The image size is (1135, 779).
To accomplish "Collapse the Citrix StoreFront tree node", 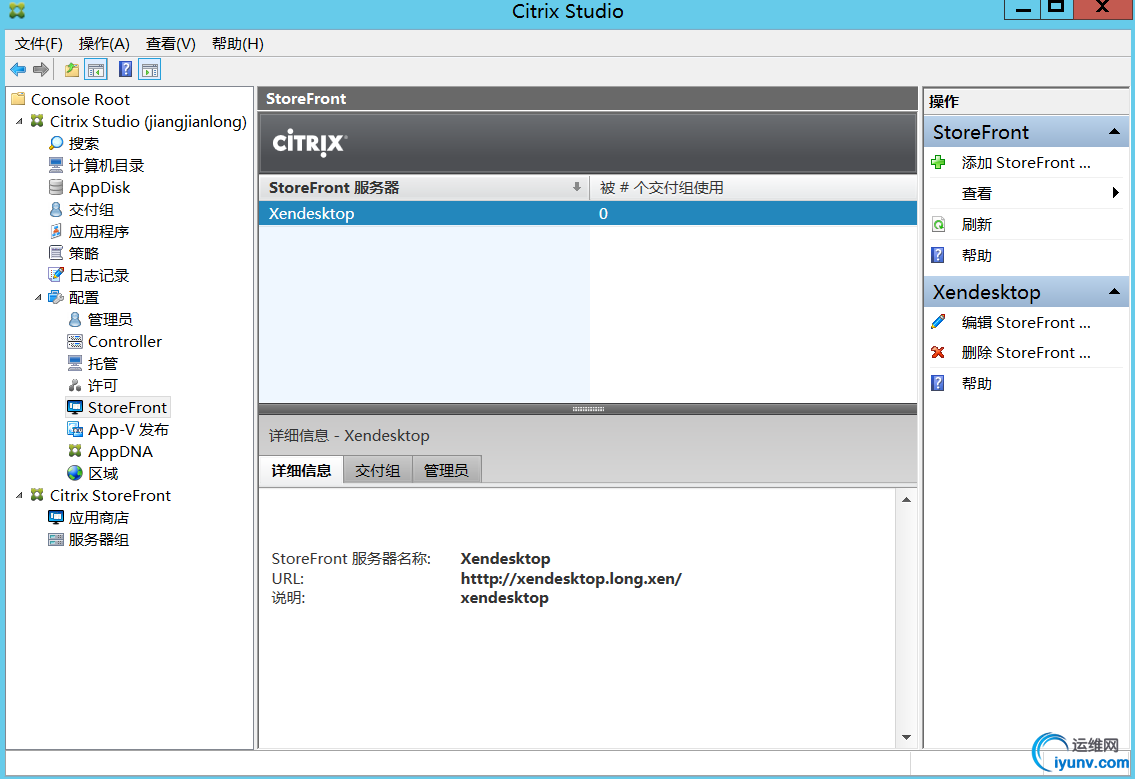I will [20, 495].
